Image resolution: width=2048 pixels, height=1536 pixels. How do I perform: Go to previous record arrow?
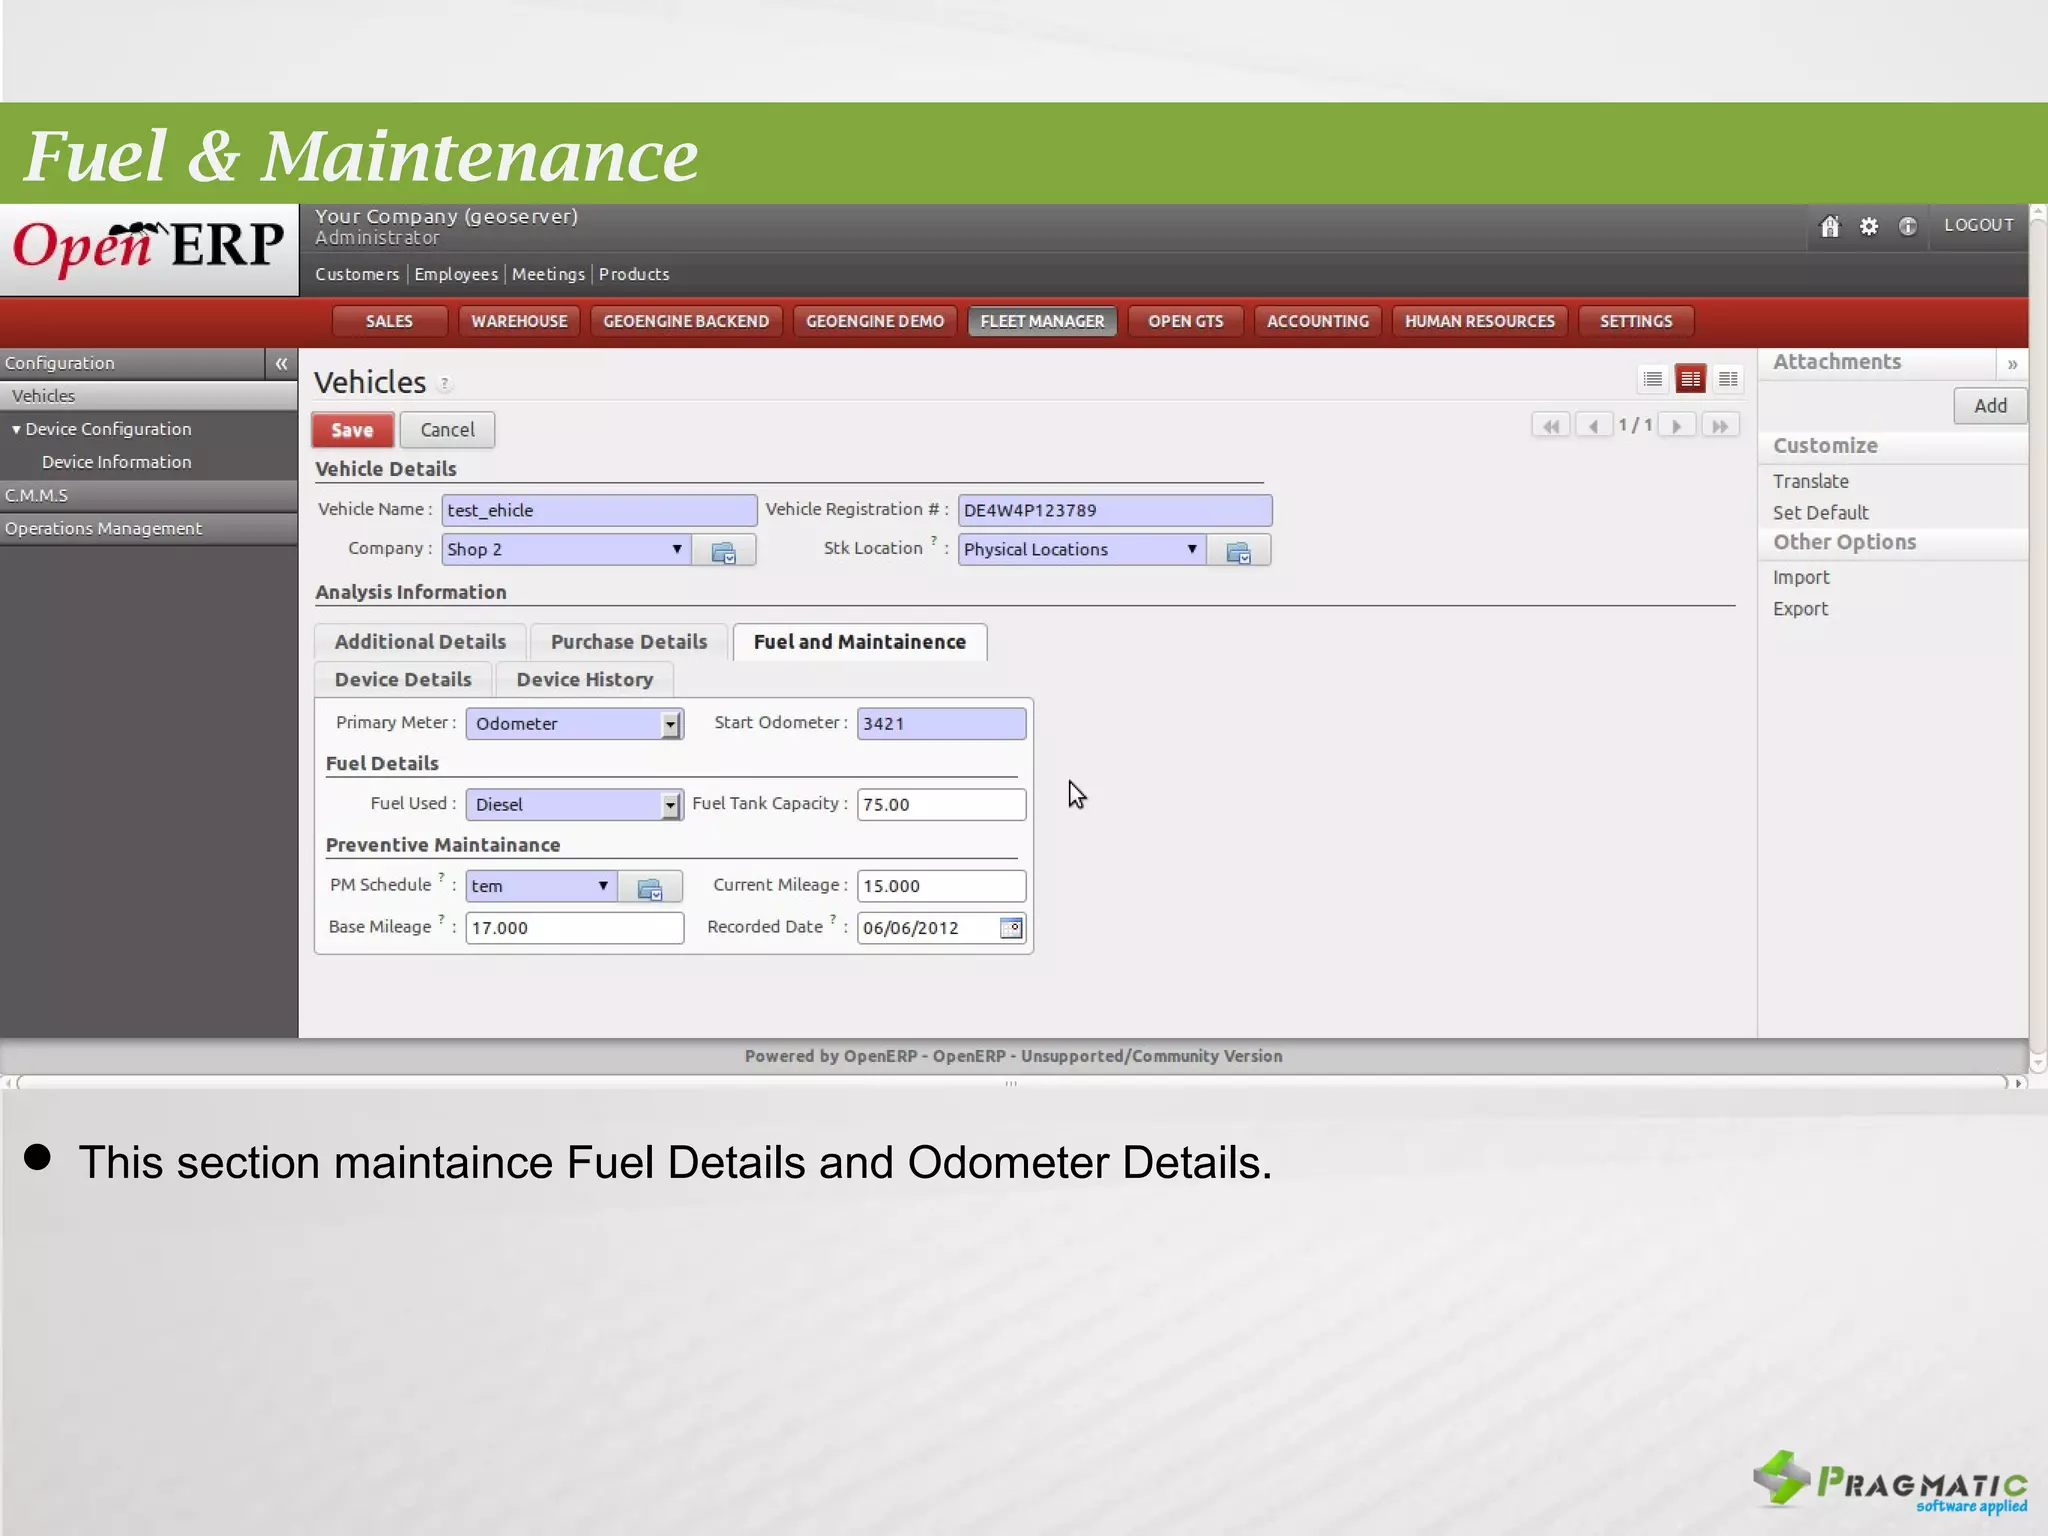click(x=1593, y=426)
